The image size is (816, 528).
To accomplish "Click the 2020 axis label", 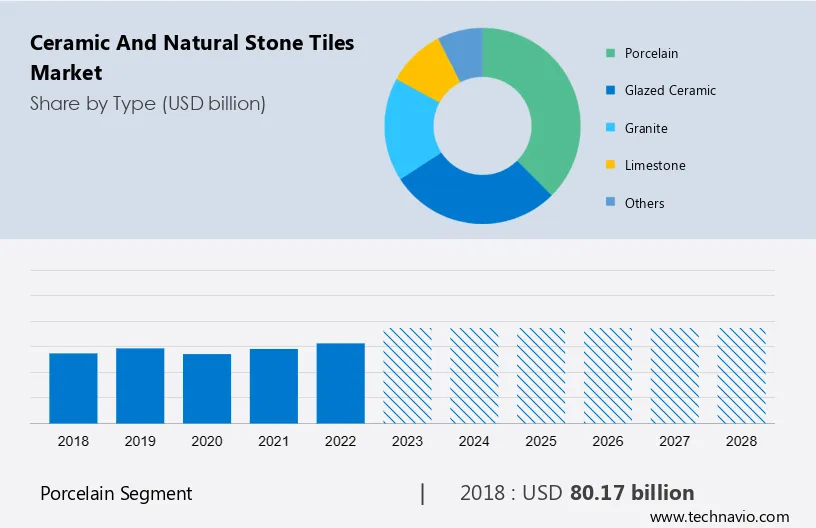I will click(207, 441).
